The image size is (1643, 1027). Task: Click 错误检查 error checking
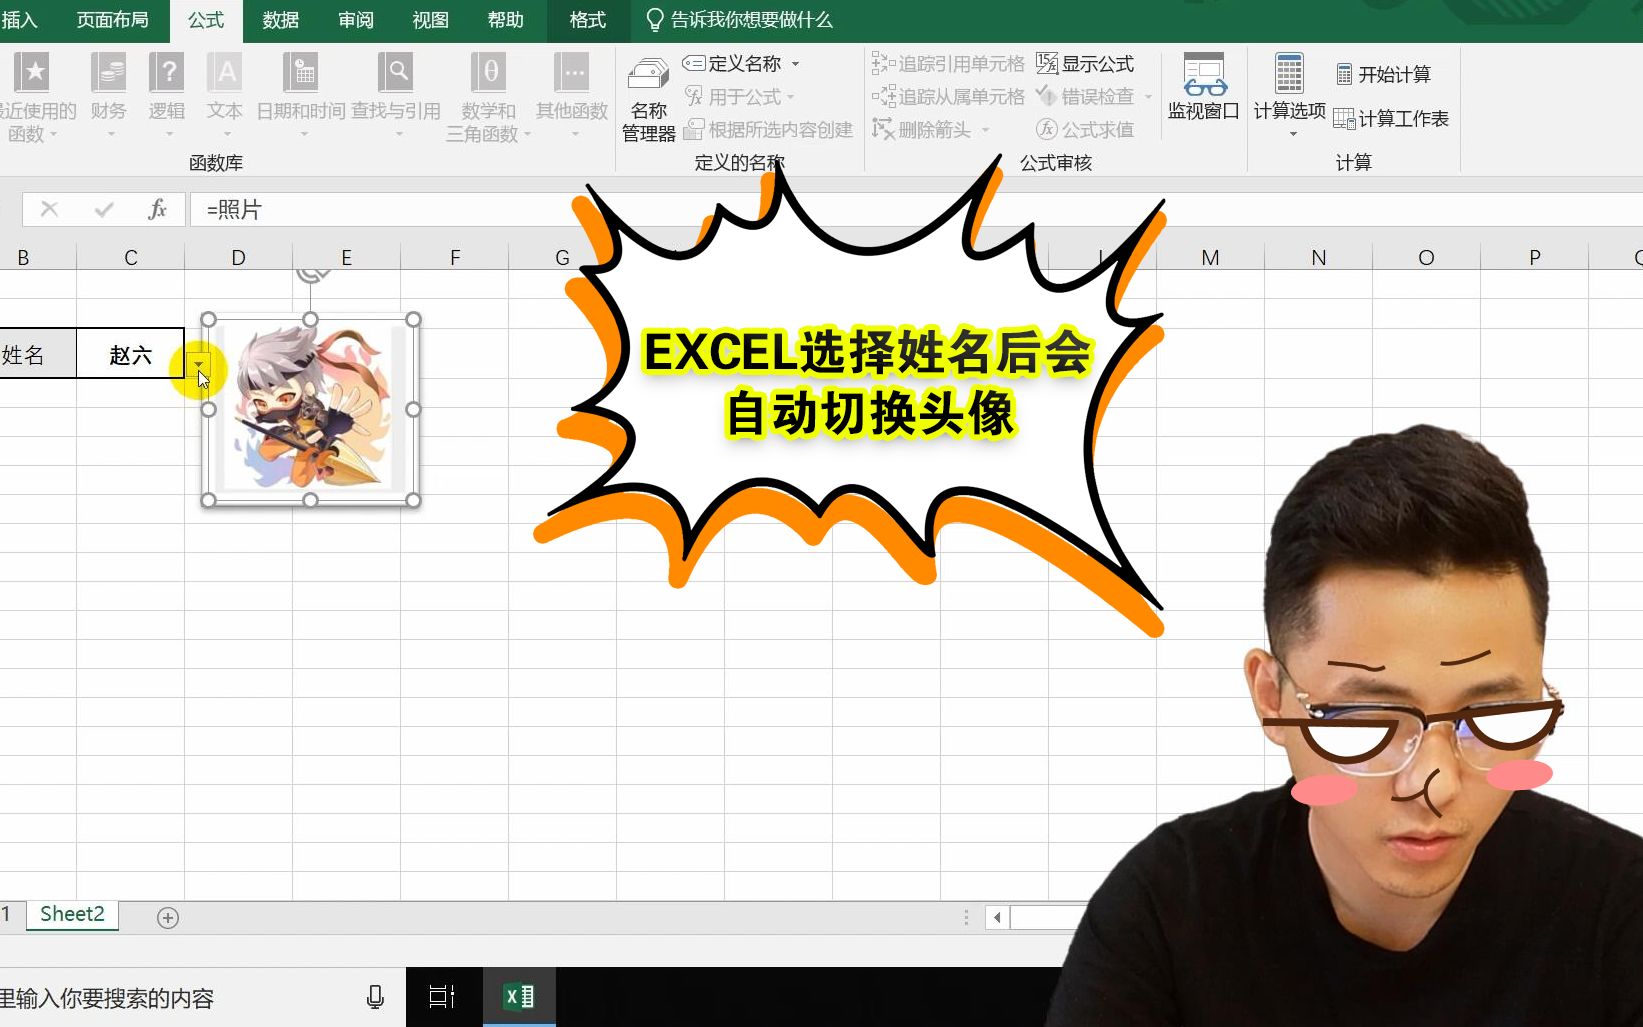point(1086,97)
